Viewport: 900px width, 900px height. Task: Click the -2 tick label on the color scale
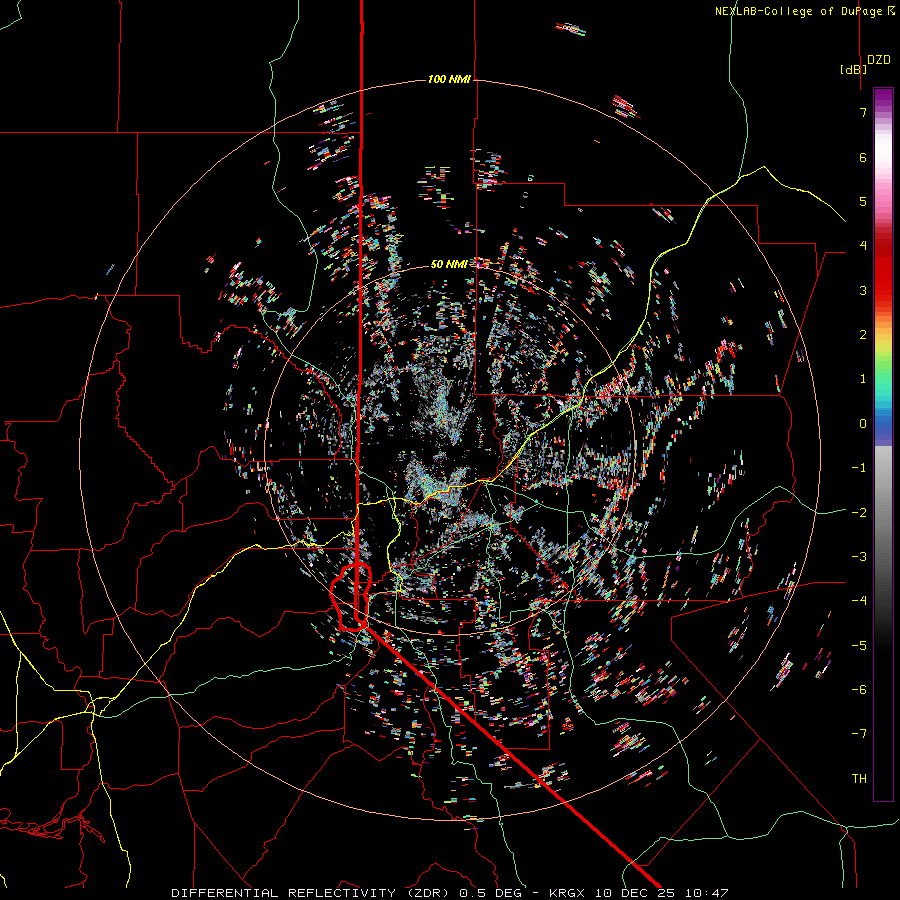pos(859,512)
